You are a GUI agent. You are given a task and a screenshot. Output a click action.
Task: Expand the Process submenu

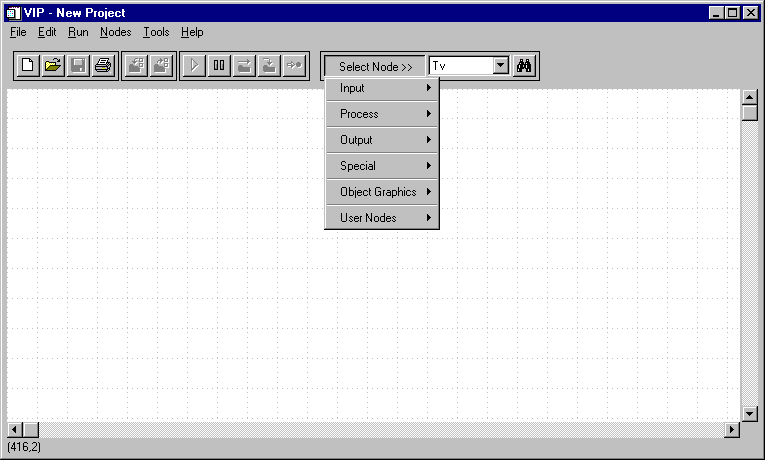click(382, 114)
